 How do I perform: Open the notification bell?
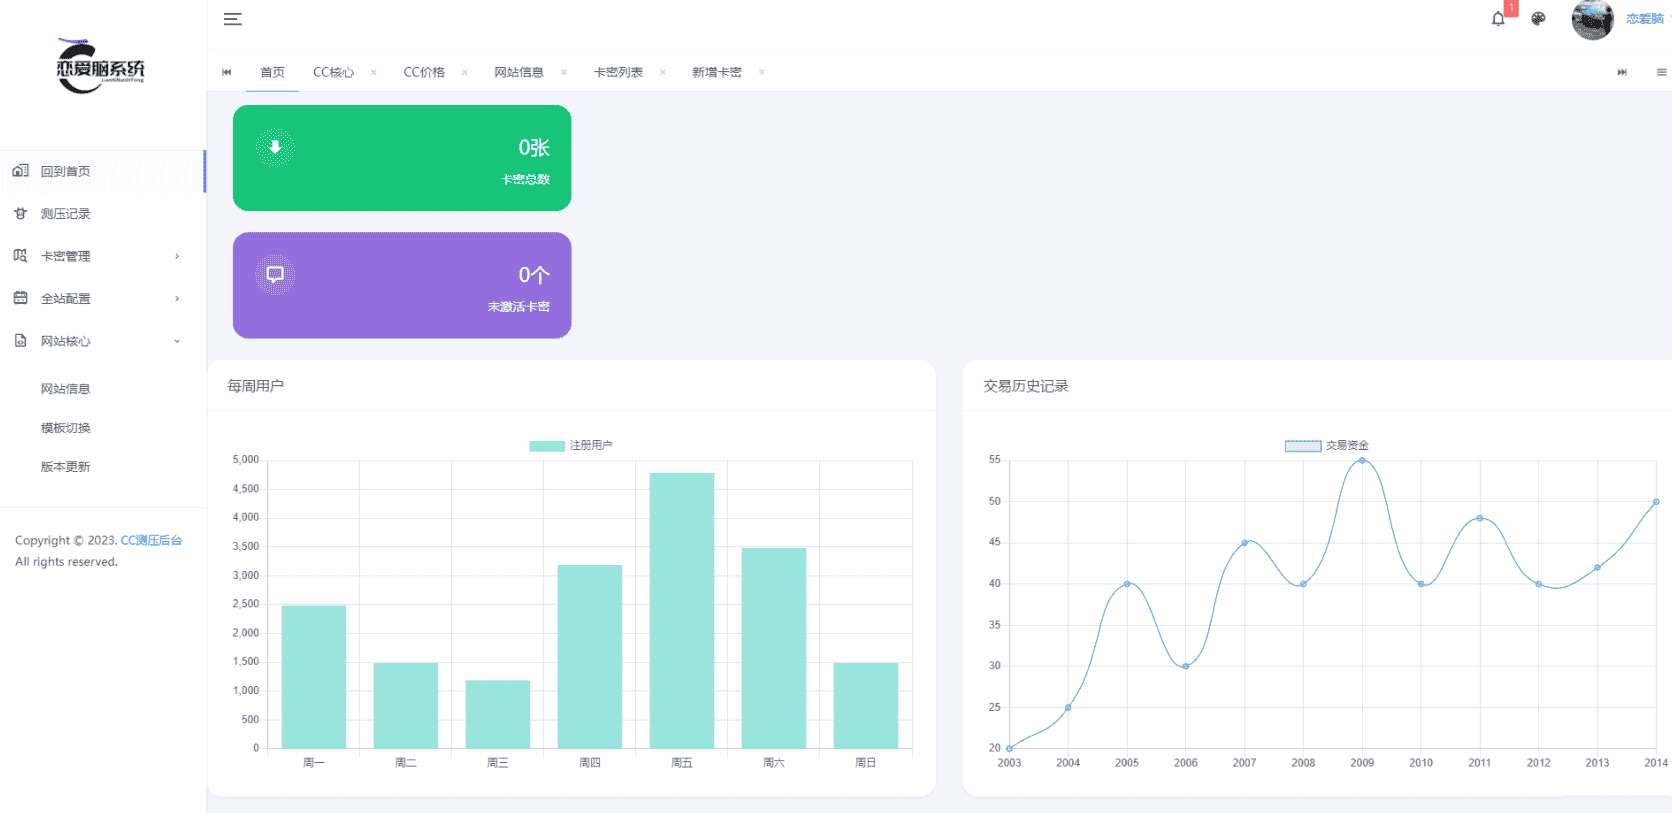(x=1498, y=19)
